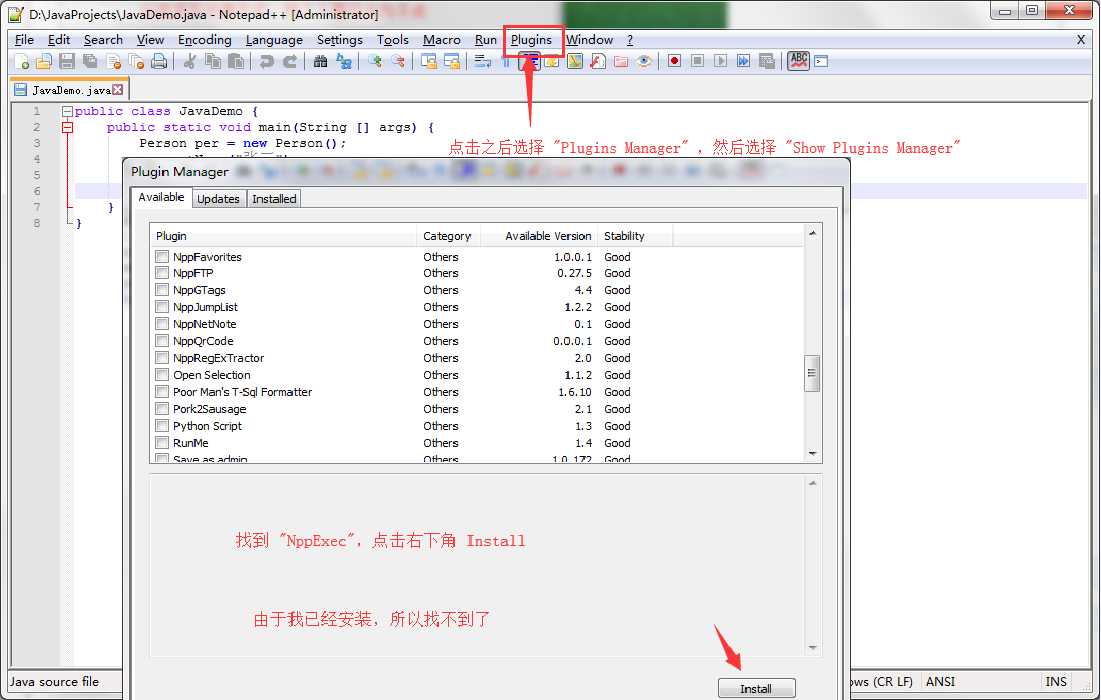The height and width of the screenshot is (700, 1101).
Task: Open the Macro menu
Action: pos(442,40)
